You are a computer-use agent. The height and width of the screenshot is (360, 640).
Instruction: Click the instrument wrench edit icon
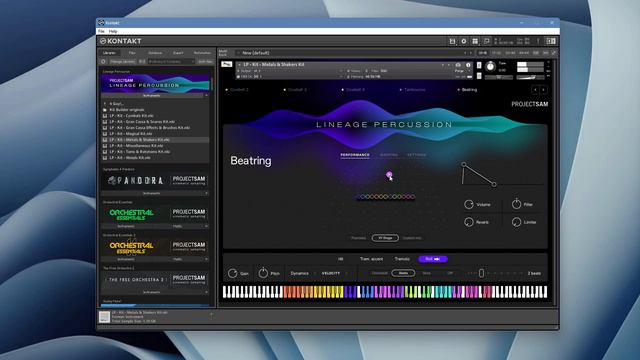(x=227, y=64)
